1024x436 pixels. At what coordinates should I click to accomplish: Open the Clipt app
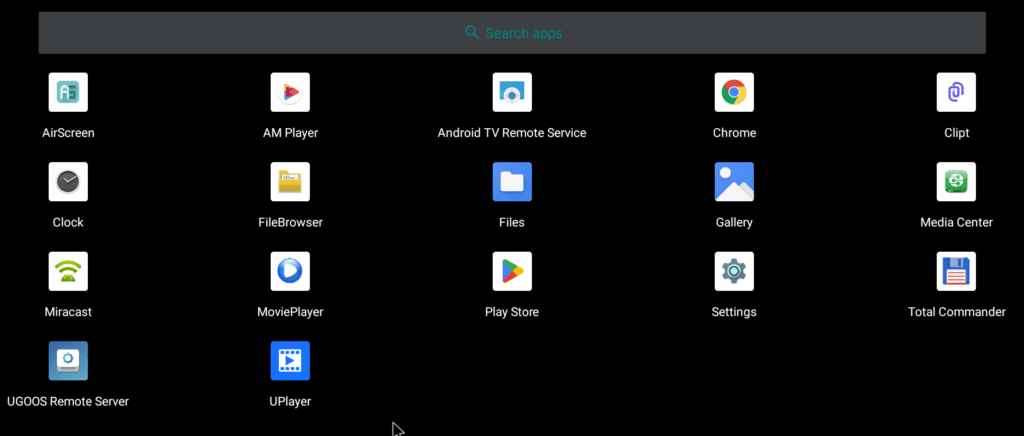pyautogui.click(x=956, y=93)
